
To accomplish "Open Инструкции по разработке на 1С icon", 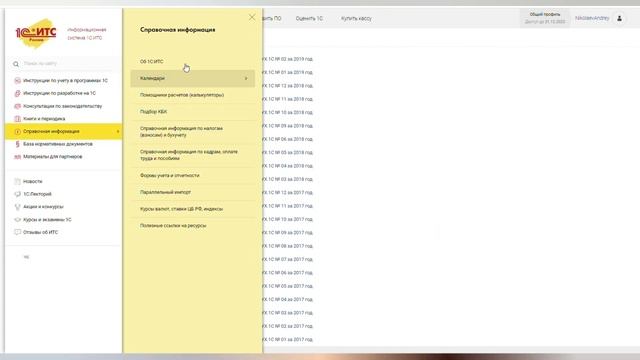I will [x=17, y=93].
